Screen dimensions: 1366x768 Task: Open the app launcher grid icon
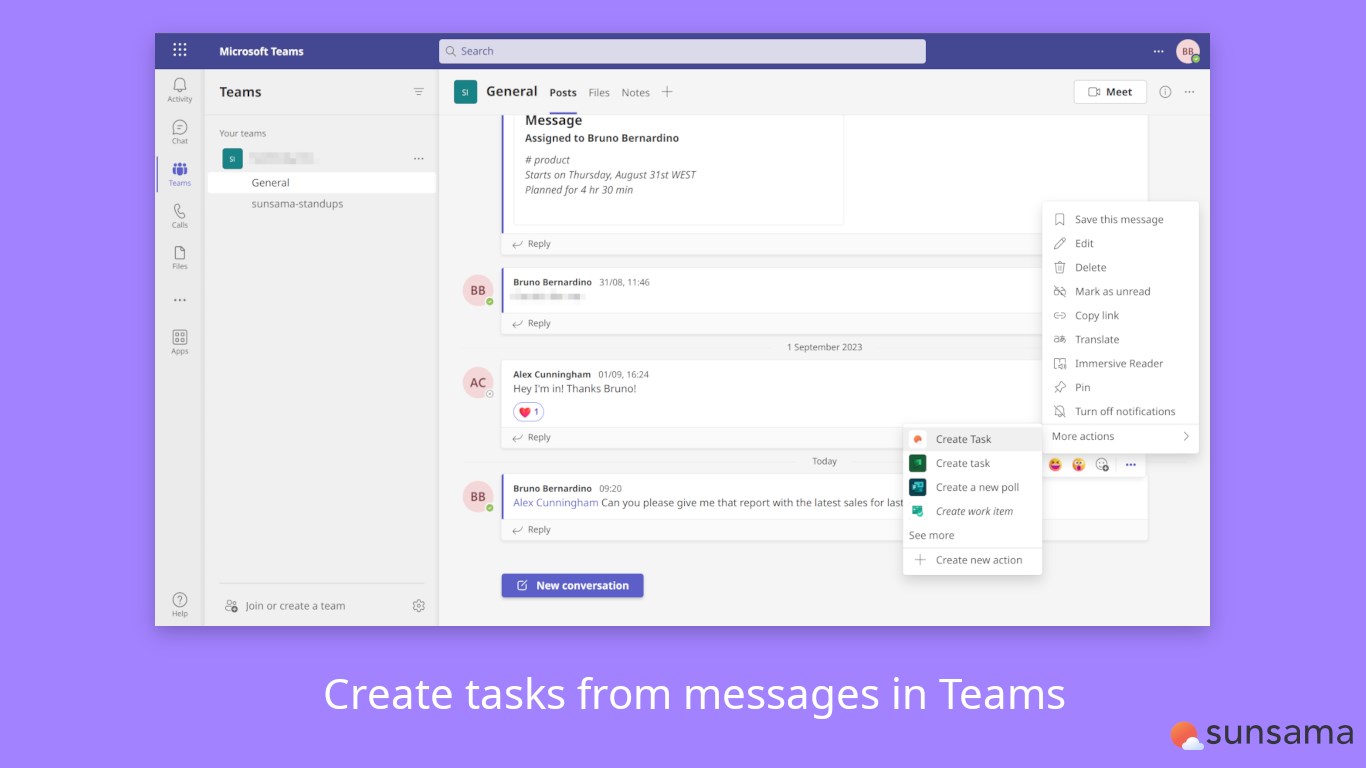tap(180, 50)
